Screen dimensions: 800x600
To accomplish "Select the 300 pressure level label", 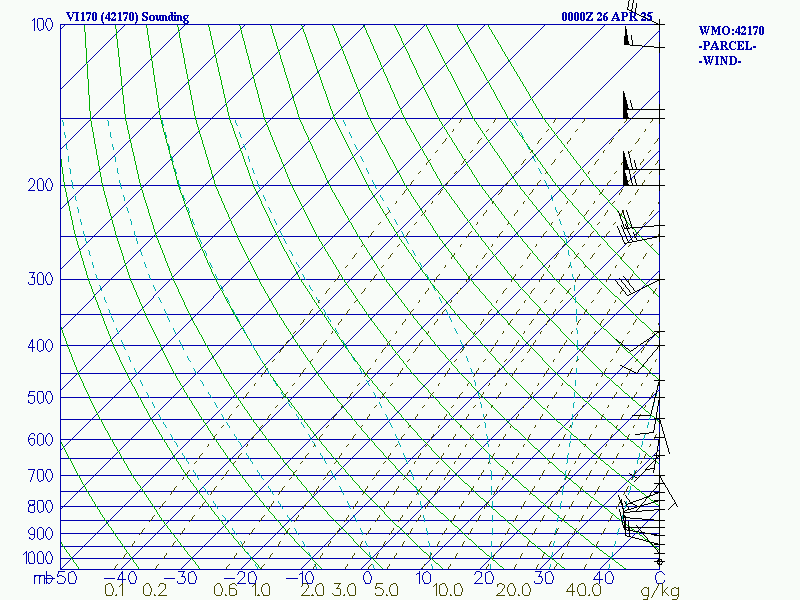I will click(x=40, y=279).
